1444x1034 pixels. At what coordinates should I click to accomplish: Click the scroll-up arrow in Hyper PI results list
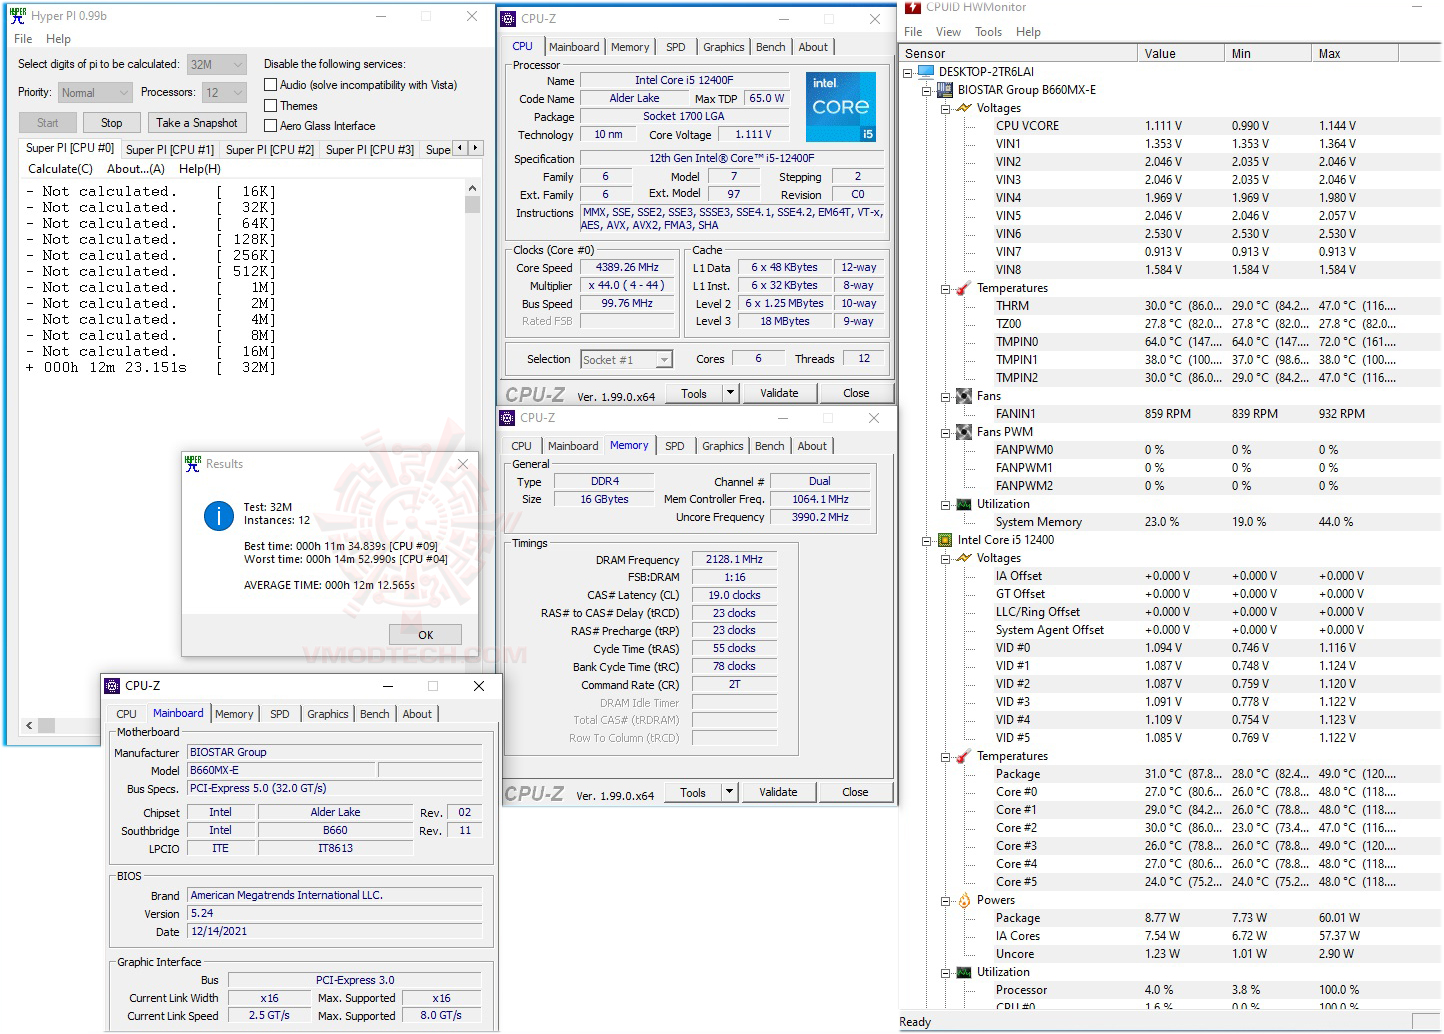click(472, 188)
